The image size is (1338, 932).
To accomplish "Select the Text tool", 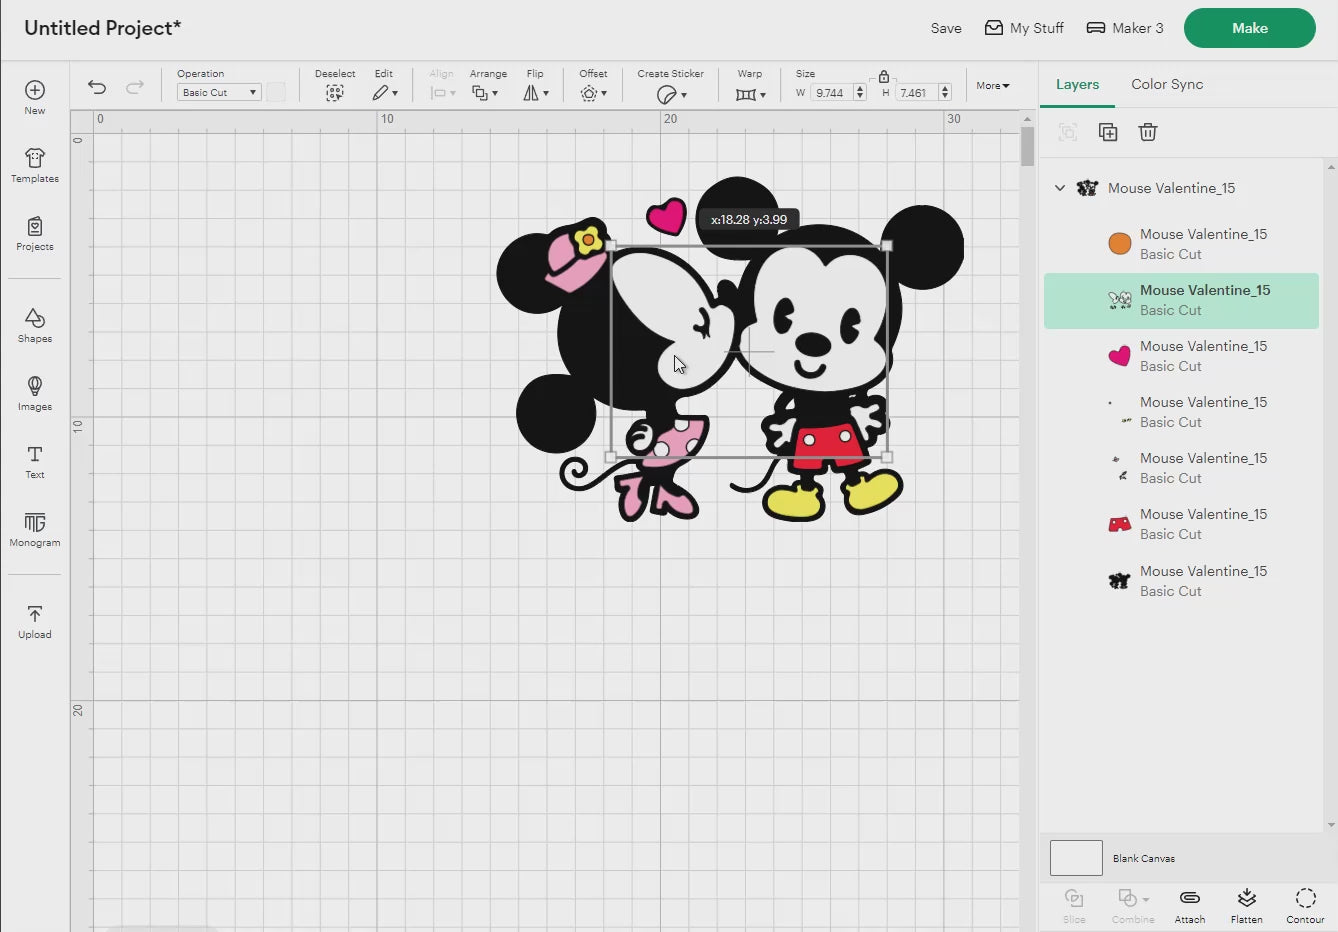I will [x=35, y=462].
